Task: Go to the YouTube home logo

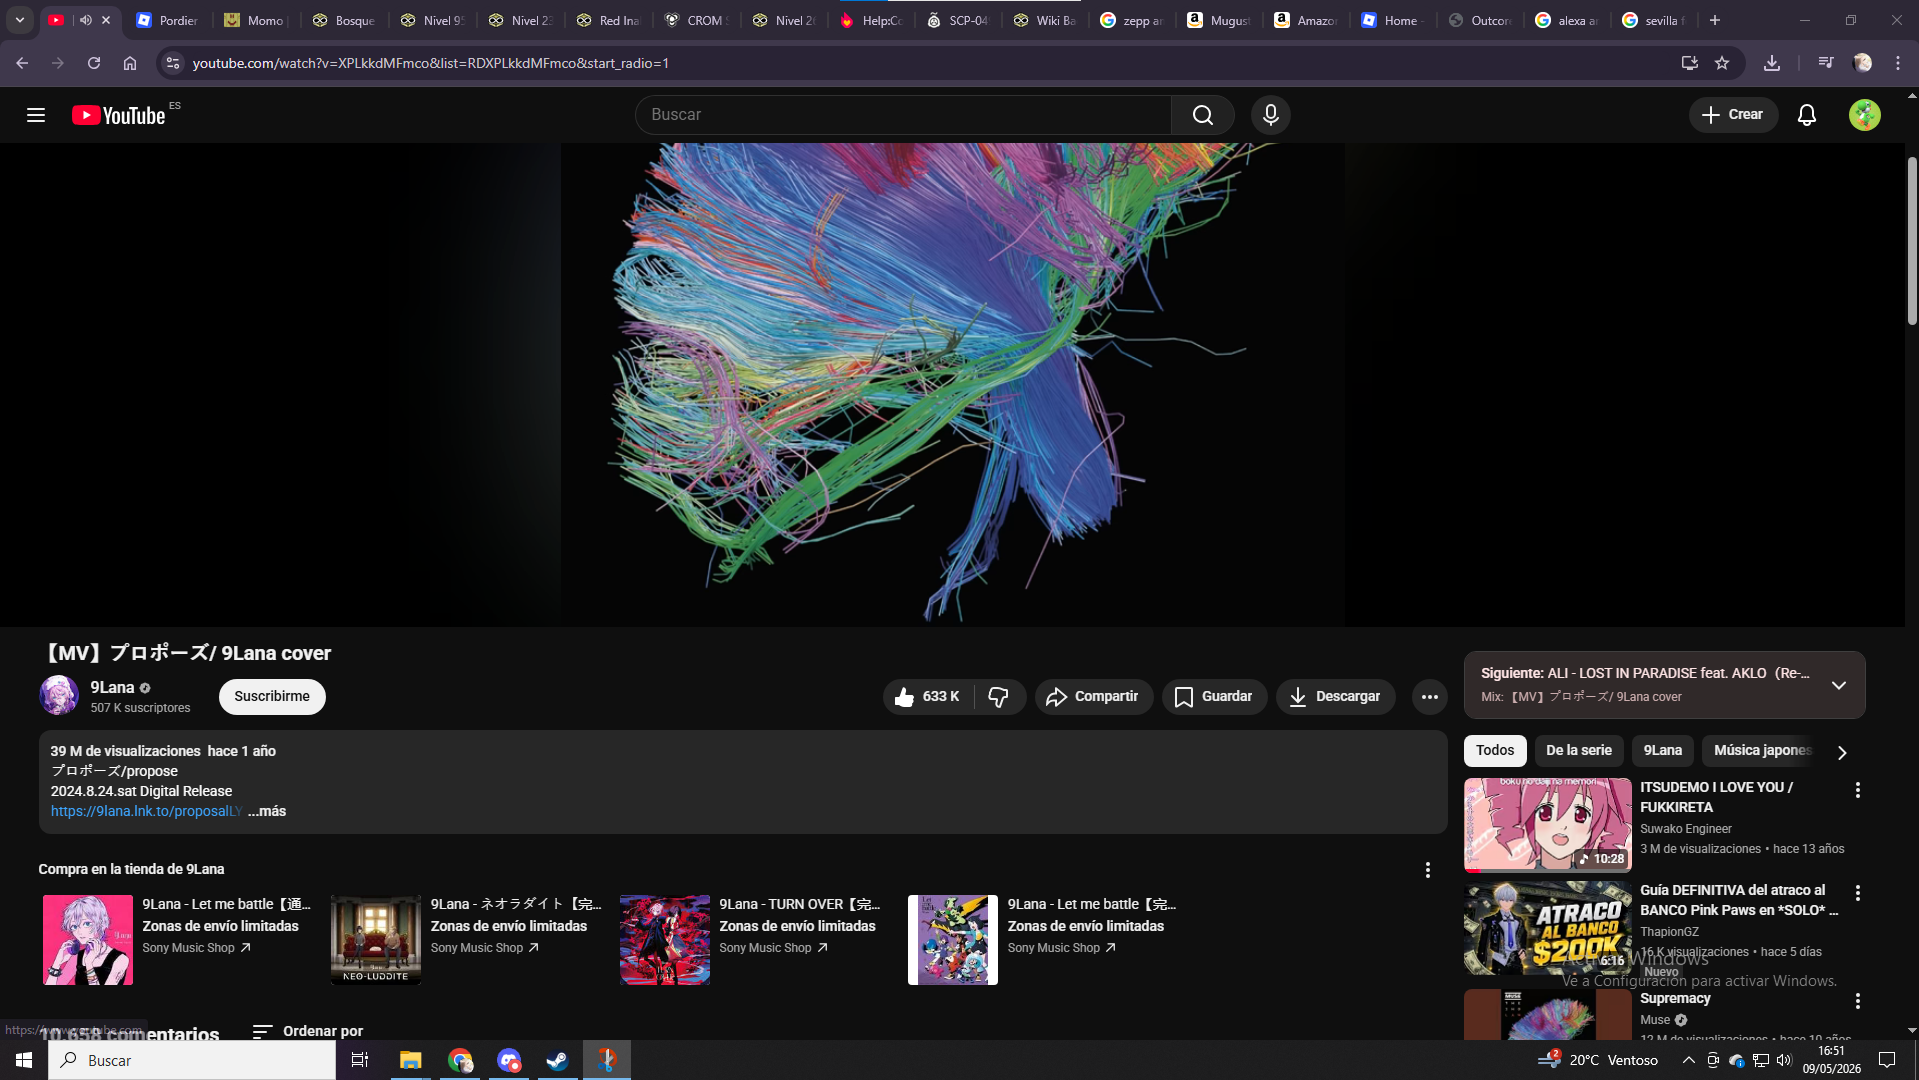Action: pyautogui.click(x=119, y=115)
